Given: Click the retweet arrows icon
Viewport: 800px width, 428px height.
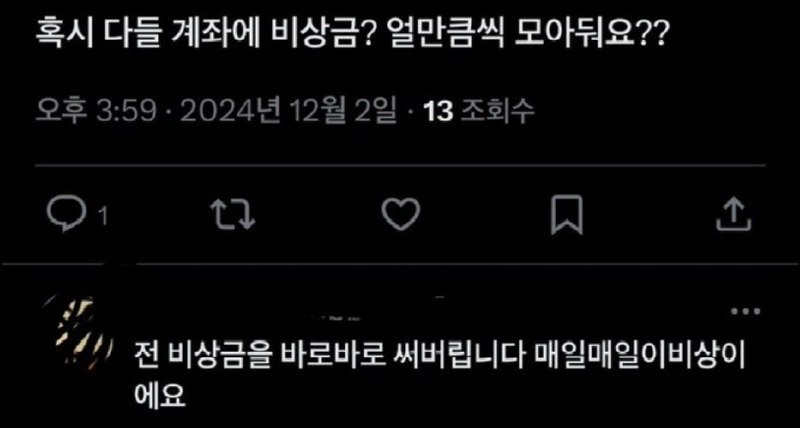Looking at the screenshot, I should 233,214.
